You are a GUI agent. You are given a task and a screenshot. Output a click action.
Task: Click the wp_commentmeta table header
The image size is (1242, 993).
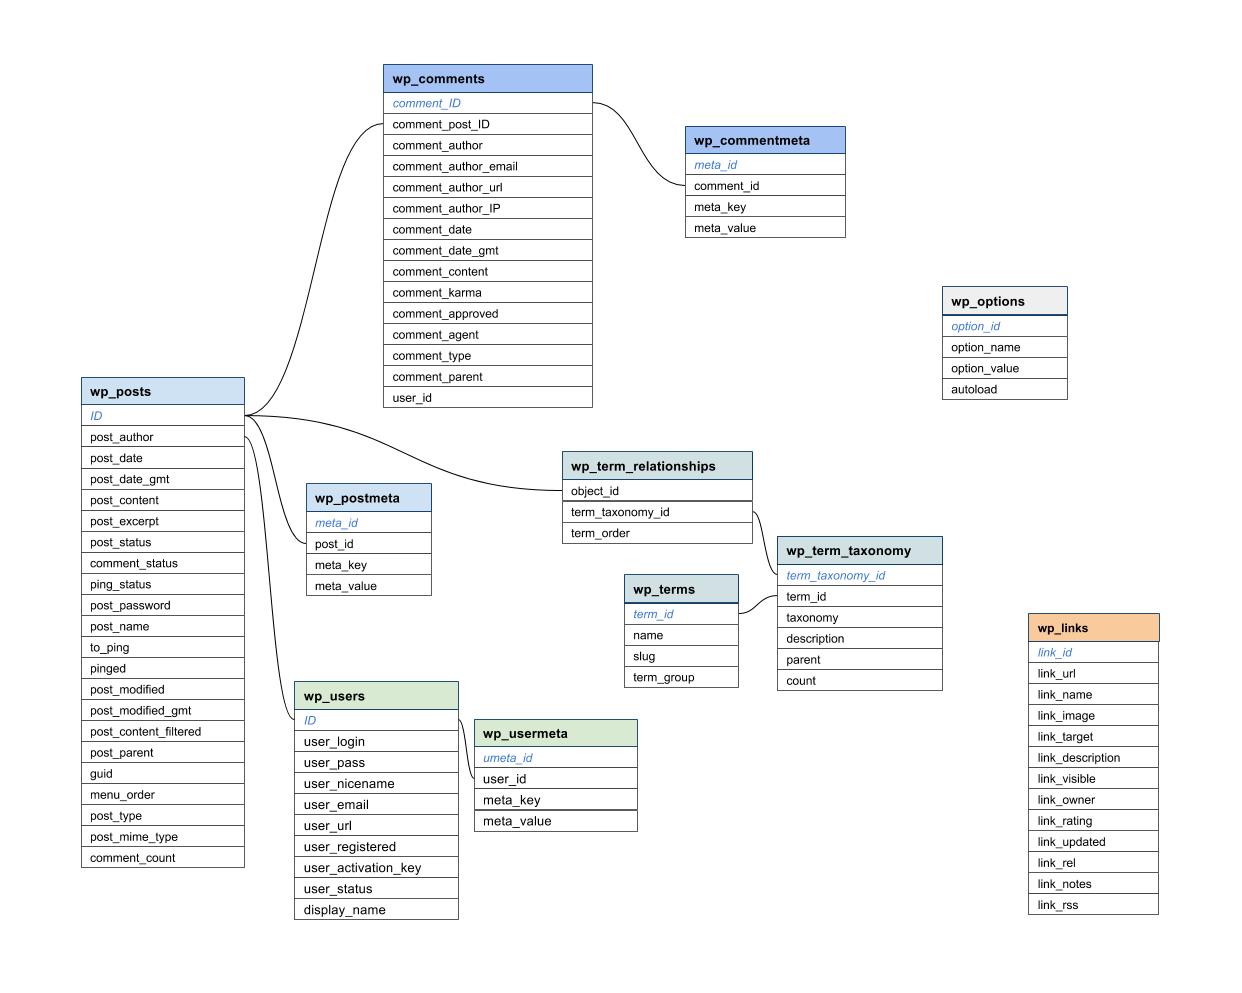(x=765, y=140)
